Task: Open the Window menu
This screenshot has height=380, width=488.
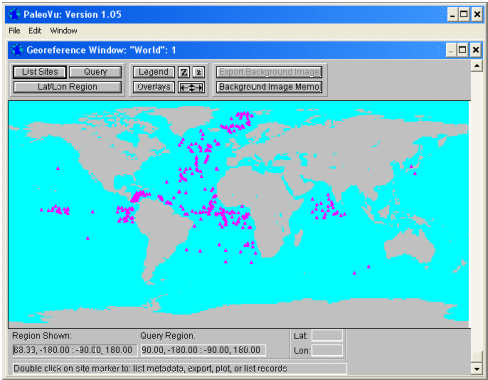Action: [x=64, y=31]
